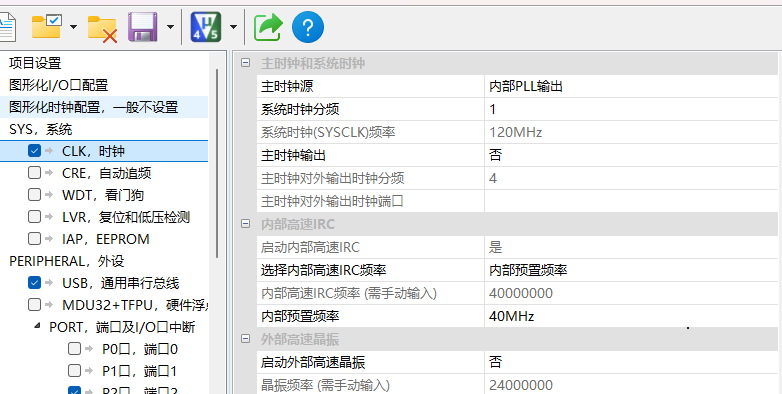Change 选择内部高速IRC频率 value 内部预置频率

(630, 270)
